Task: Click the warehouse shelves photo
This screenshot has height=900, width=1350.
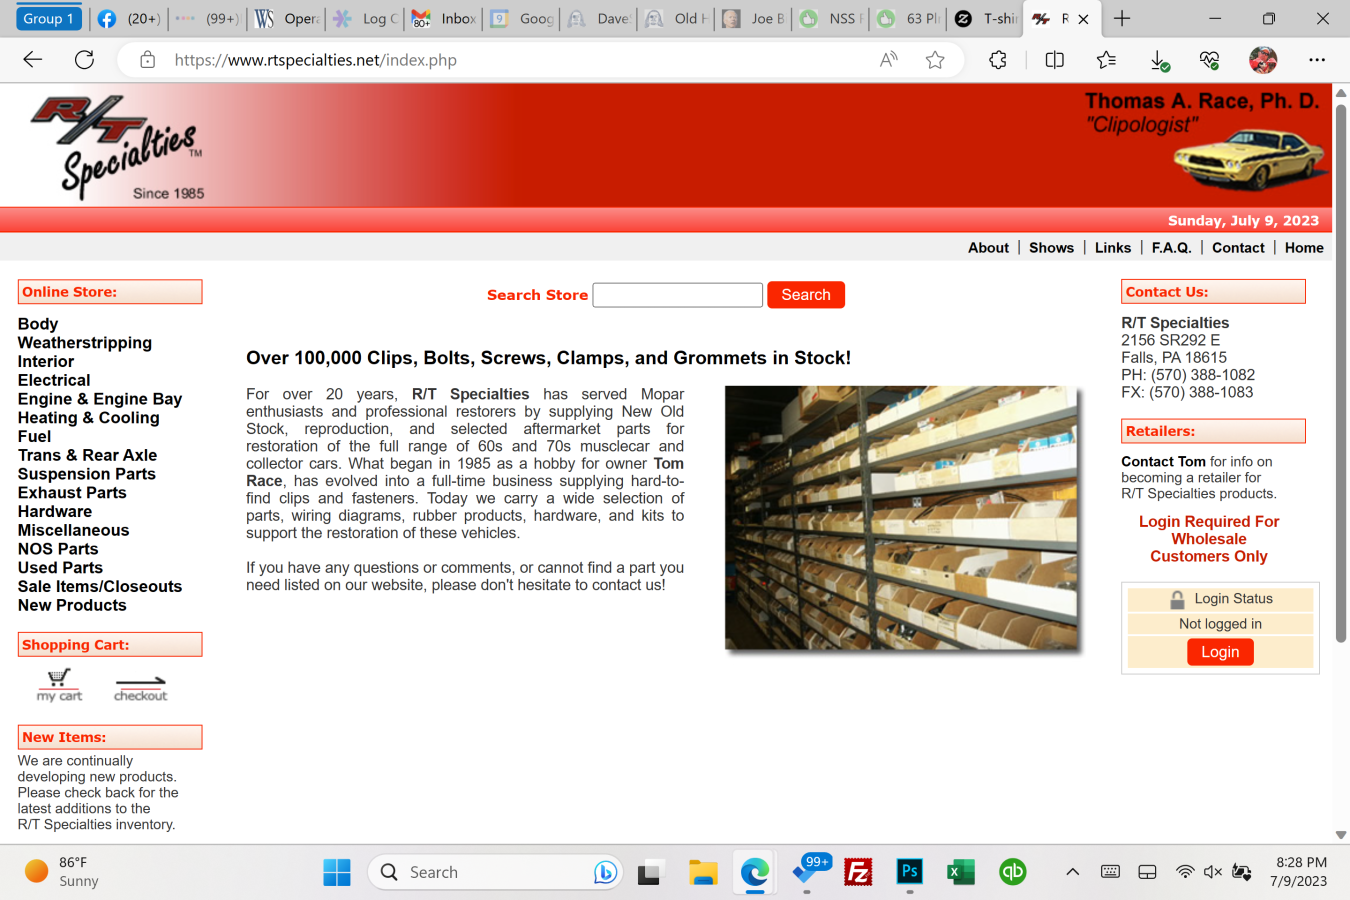Action: coord(903,518)
